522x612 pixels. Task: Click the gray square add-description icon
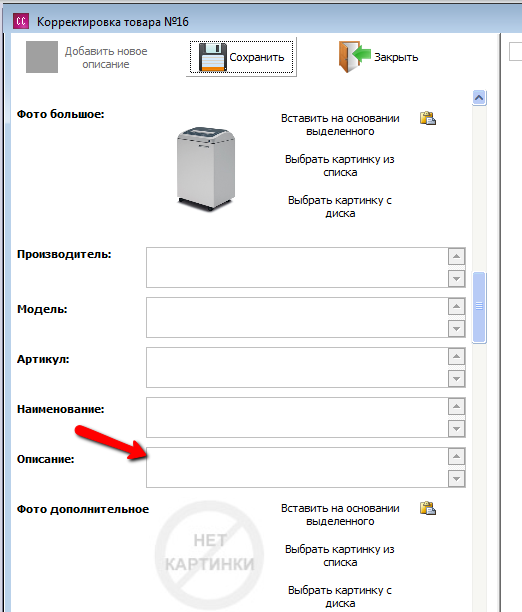42,57
